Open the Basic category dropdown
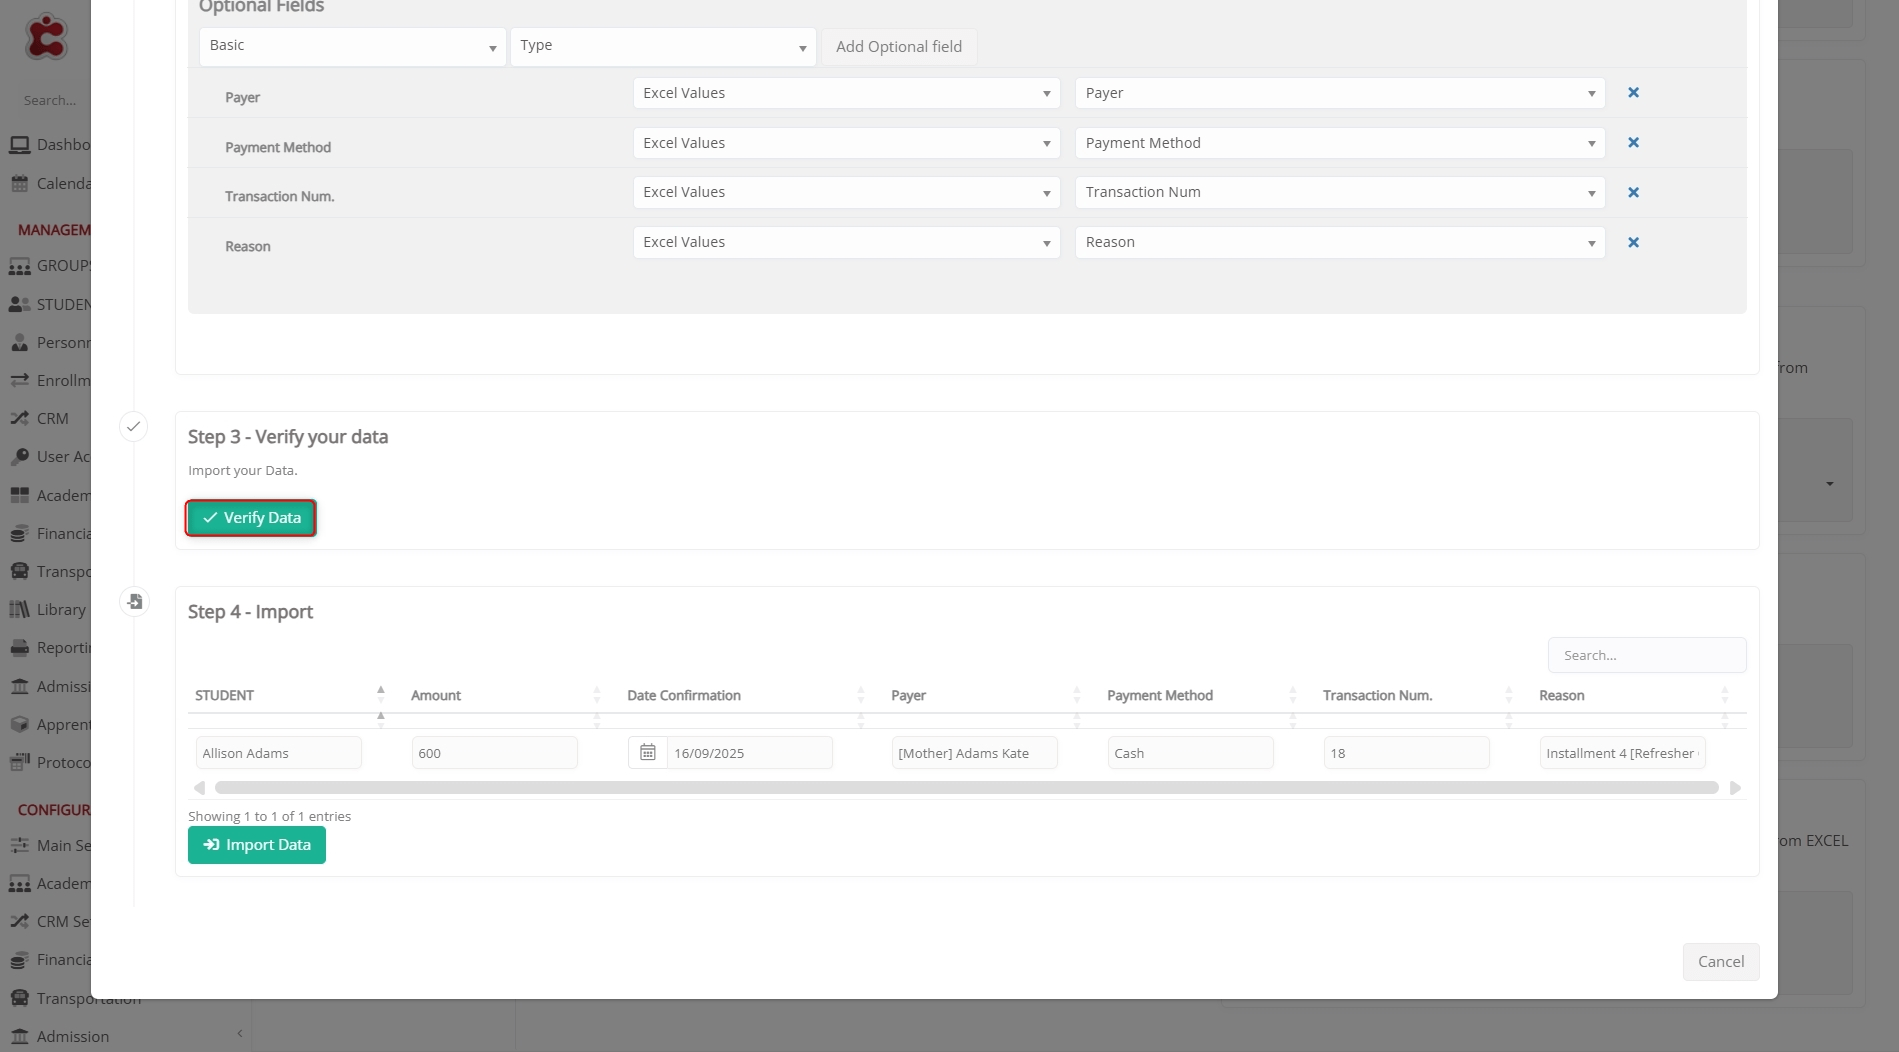 coord(352,47)
